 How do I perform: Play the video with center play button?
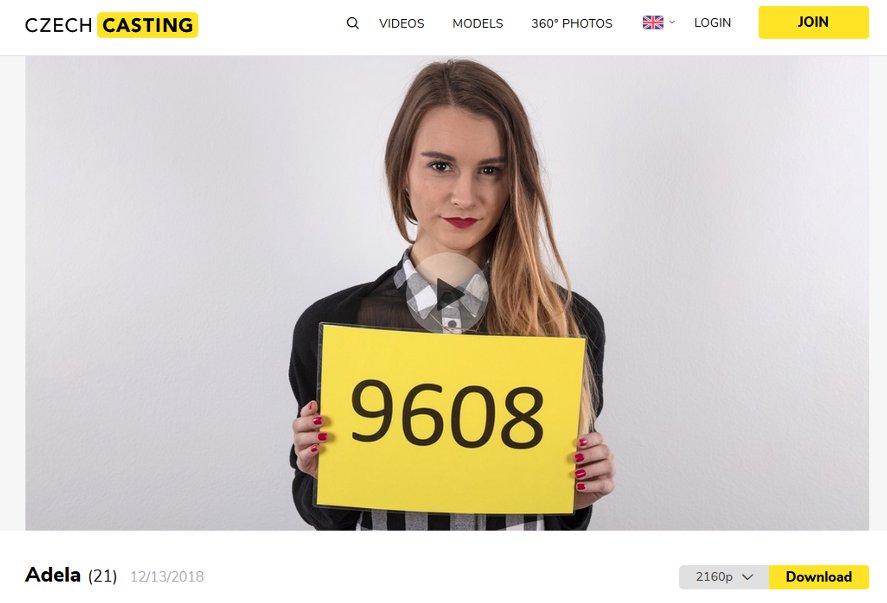(447, 293)
